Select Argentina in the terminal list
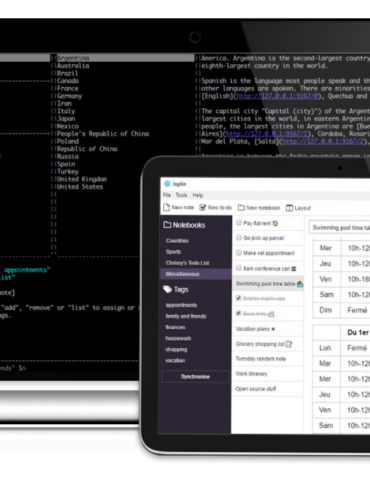 (x=73, y=58)
